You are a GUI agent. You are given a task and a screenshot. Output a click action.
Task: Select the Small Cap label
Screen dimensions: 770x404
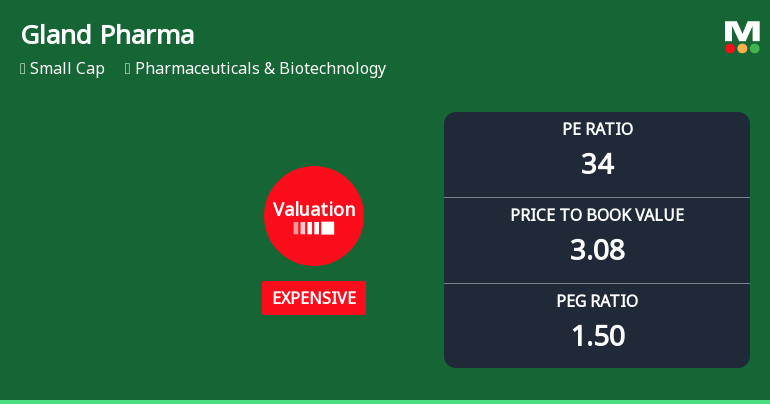click(x=67, y=69)
